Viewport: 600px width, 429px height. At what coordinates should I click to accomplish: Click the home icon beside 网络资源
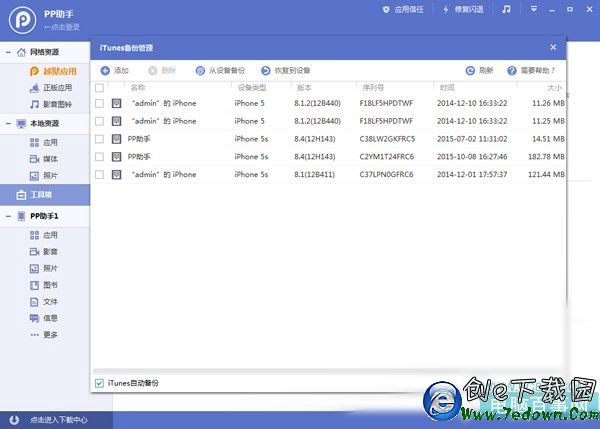coord(21,52)
